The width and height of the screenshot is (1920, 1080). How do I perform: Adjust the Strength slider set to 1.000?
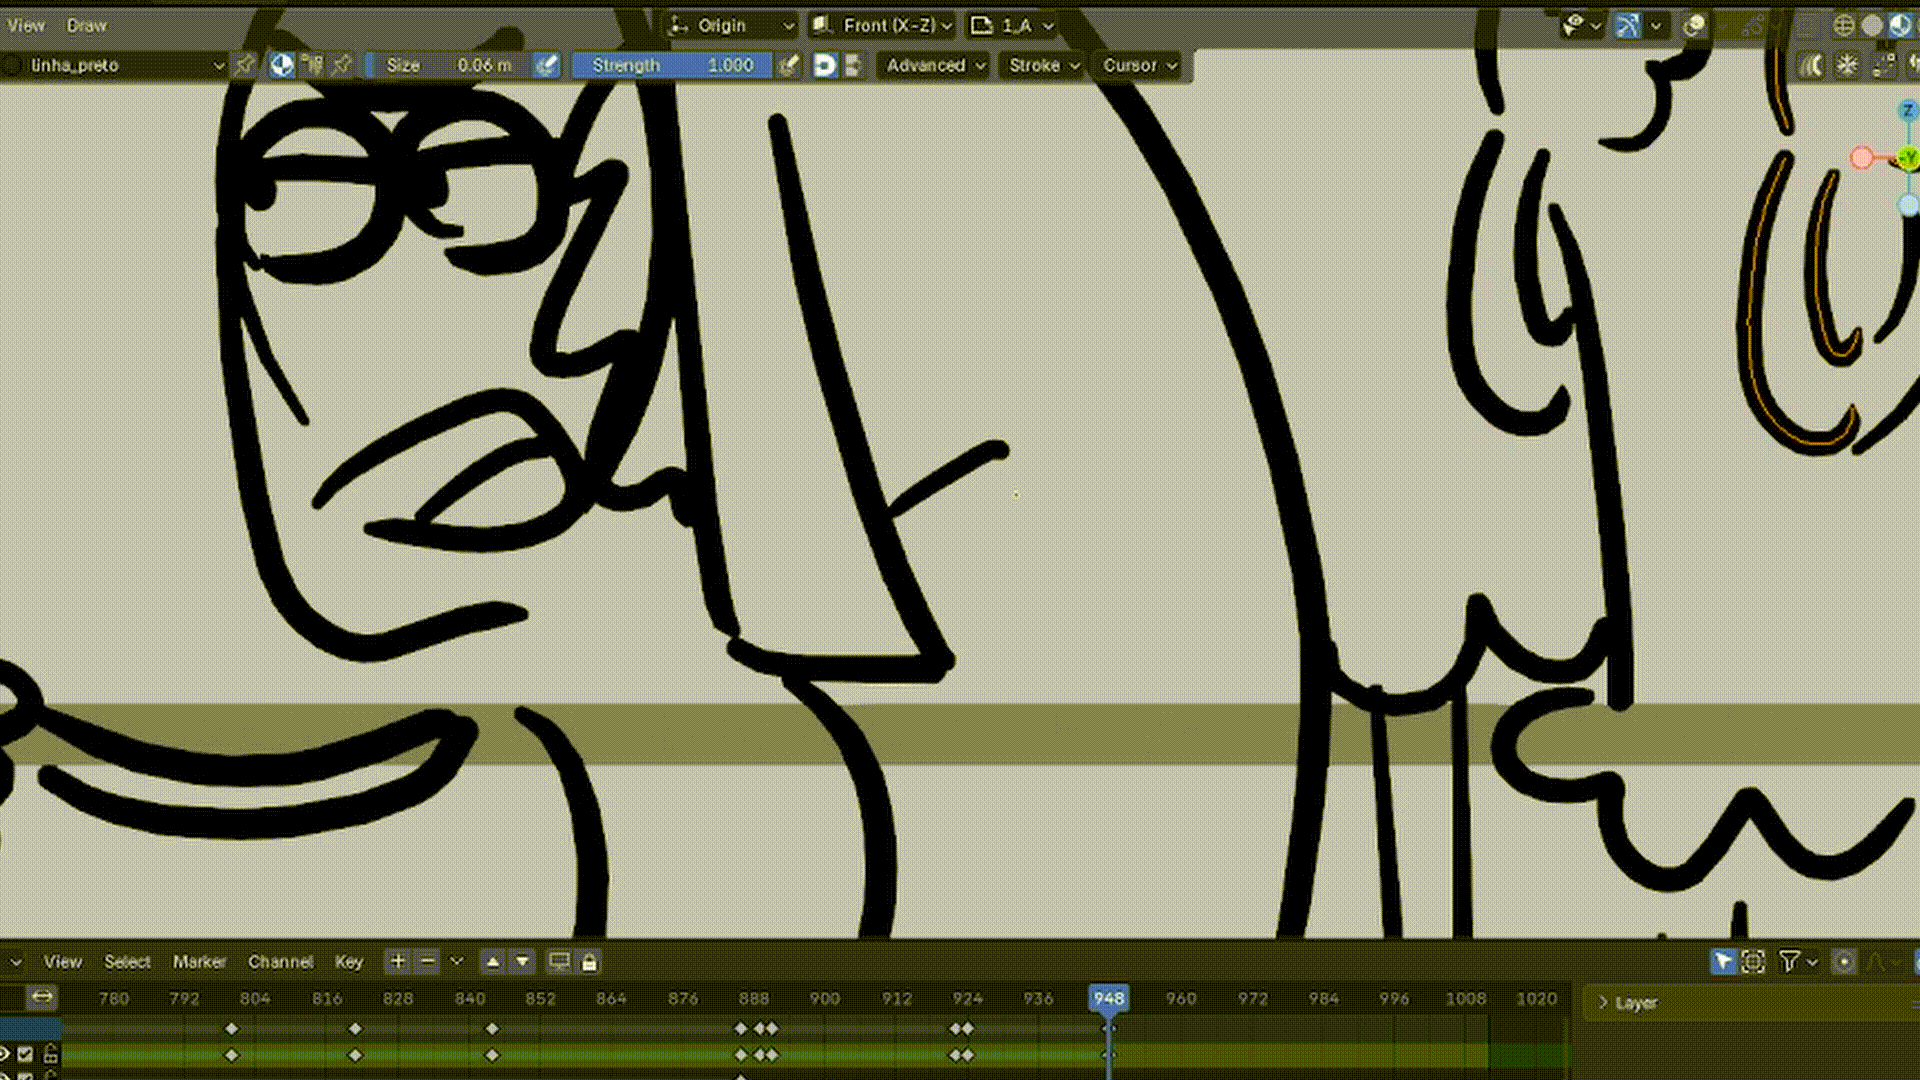(672, 65)
